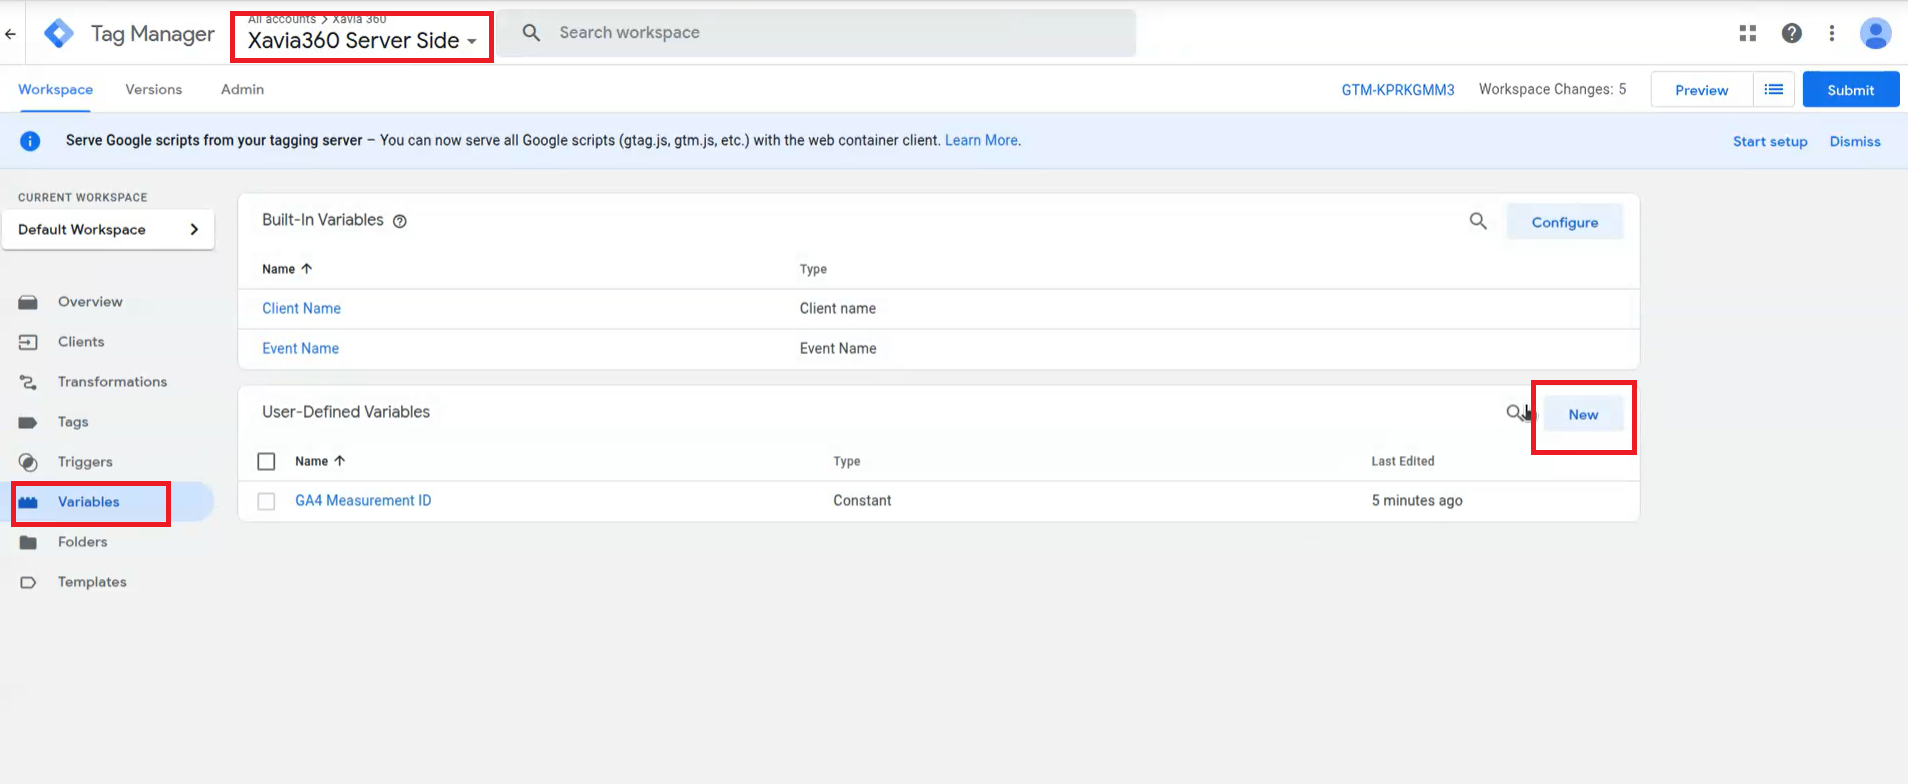Click the 'Client name' type cell
The image size is (1908, 784).
[838, 308]
